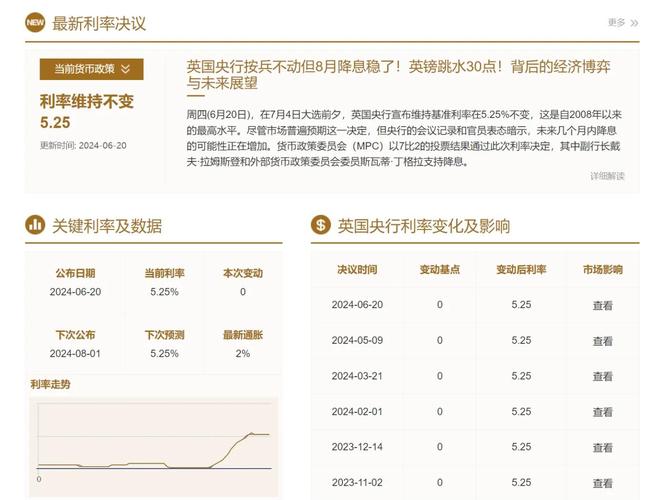Click the 2024-03-21 date cell
Image resolution: width=661 pixels, height=500 pixels.
click(x=357, y=376)
